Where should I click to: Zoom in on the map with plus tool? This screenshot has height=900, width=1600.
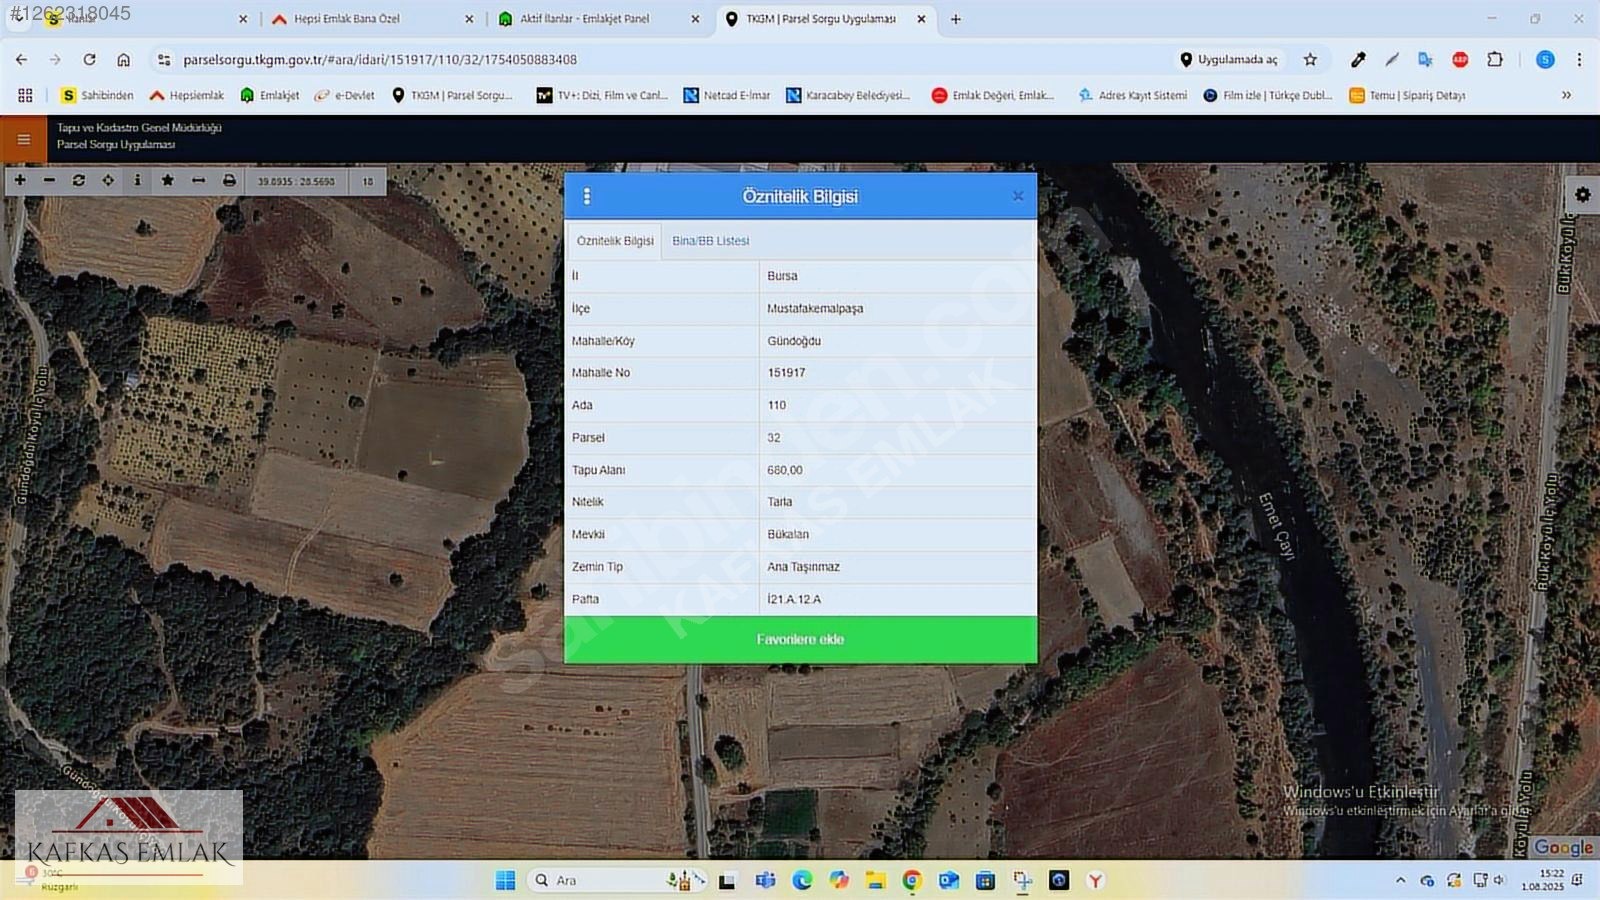tap(20, 180)
